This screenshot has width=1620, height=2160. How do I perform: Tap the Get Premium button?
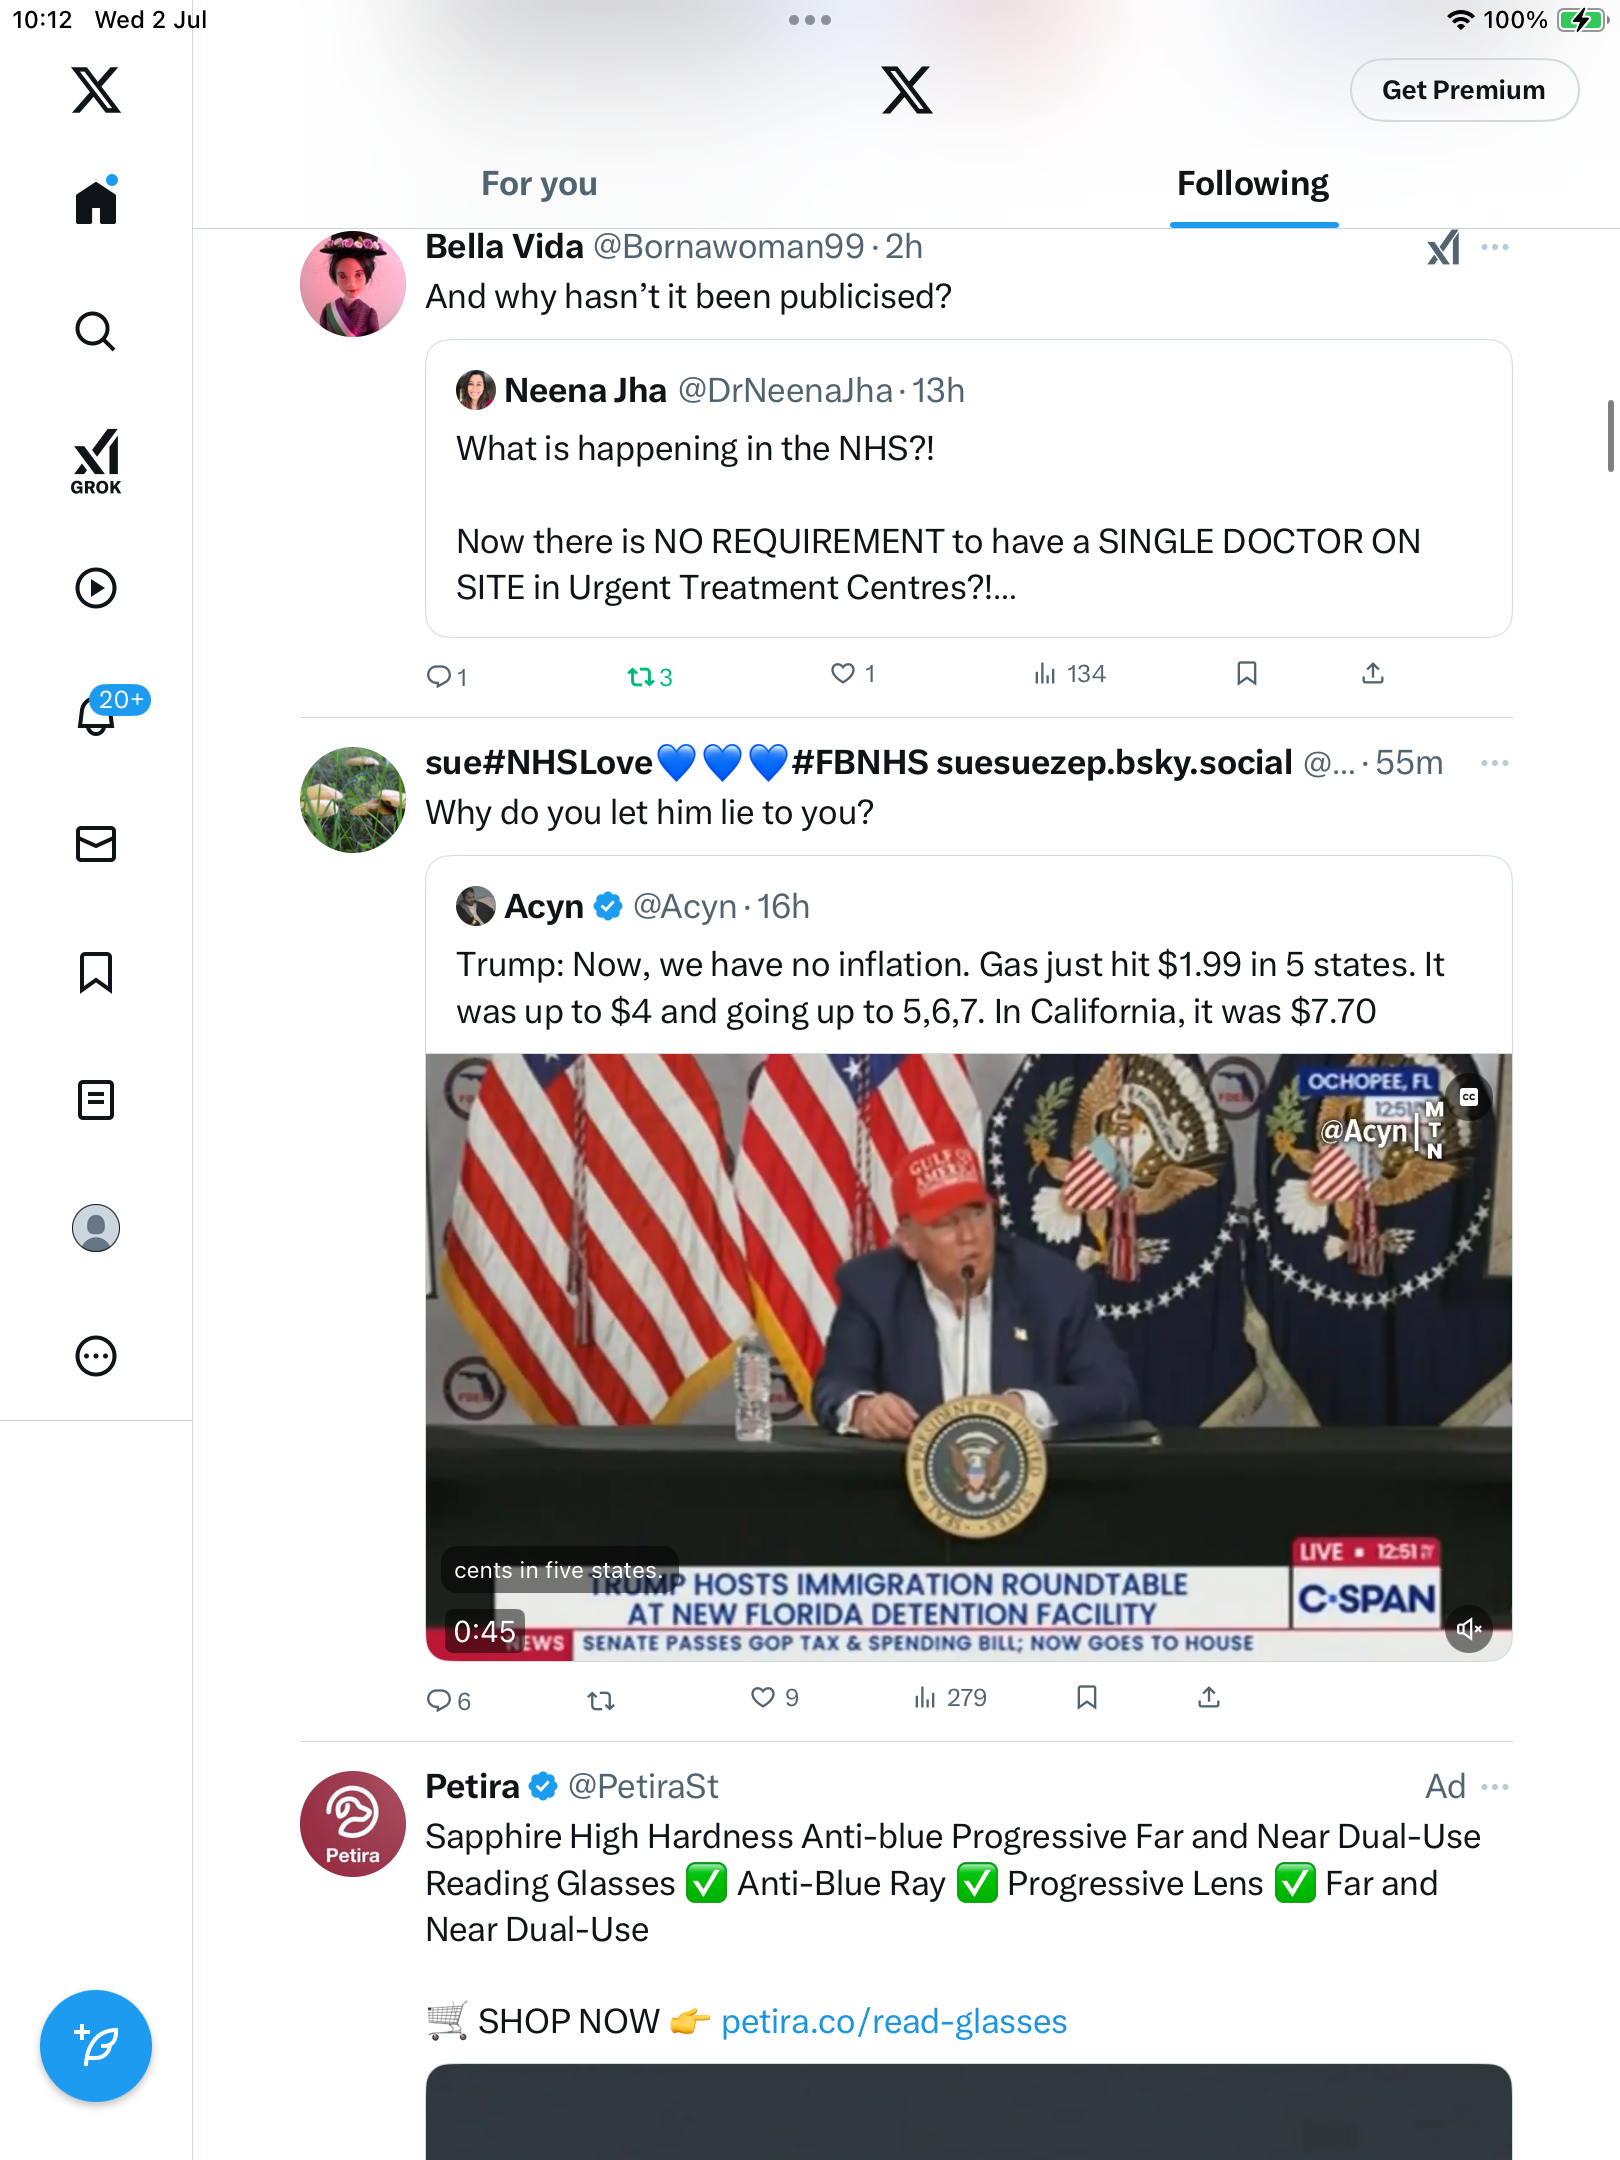click(x=1464, y=90)
